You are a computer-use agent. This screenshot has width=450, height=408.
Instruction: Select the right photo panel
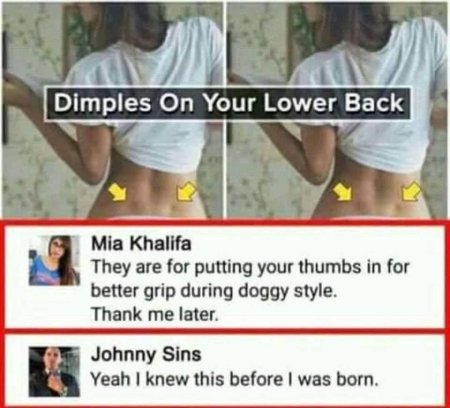coord(337,110)
